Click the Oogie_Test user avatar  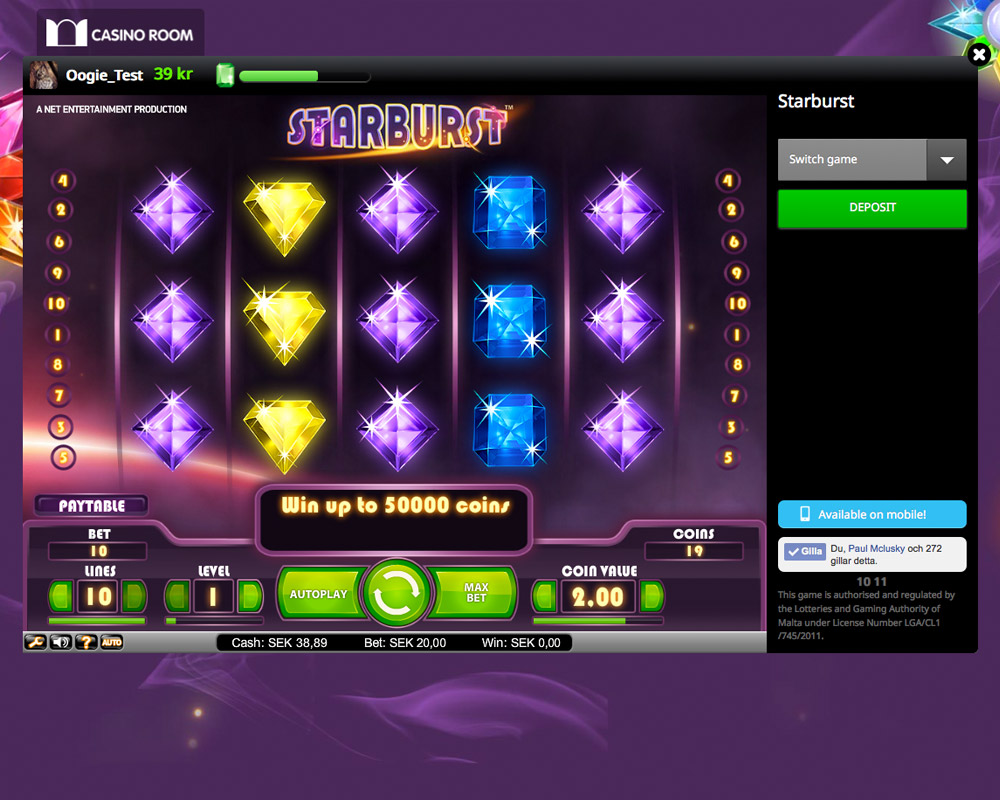tap(43, 75)
